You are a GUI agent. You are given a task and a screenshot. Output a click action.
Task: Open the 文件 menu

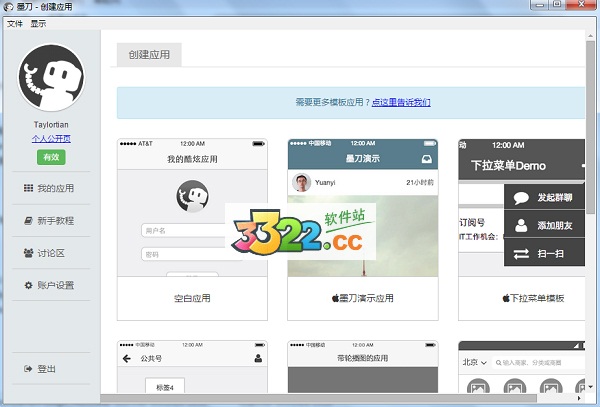[x=14, y=23]
